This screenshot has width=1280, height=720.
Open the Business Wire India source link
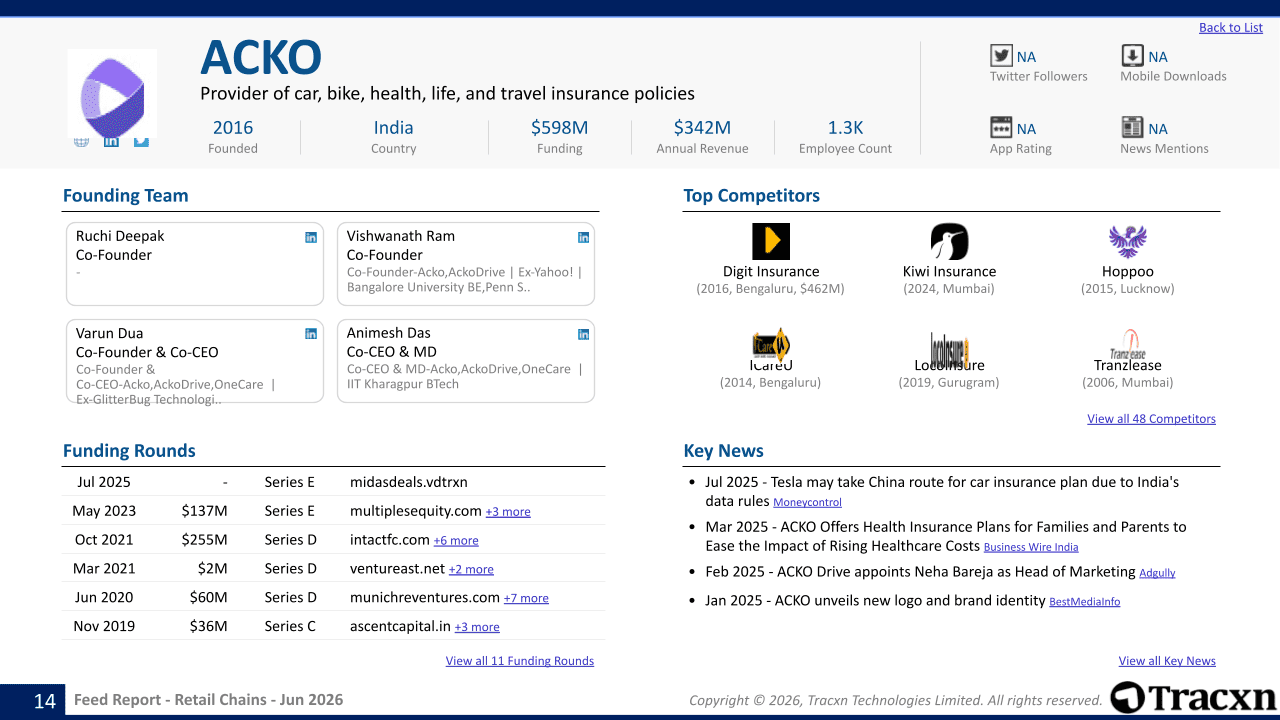coord(1031,547)
